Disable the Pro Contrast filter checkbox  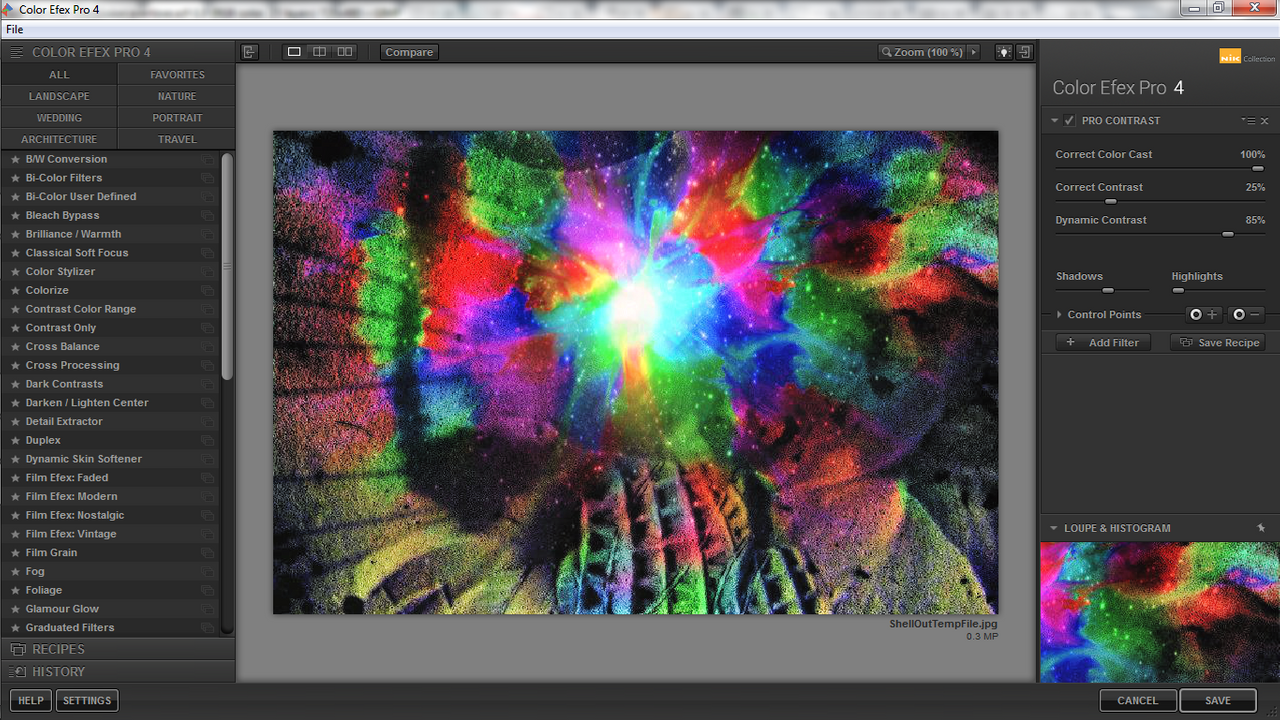[x=1070, y=121]
